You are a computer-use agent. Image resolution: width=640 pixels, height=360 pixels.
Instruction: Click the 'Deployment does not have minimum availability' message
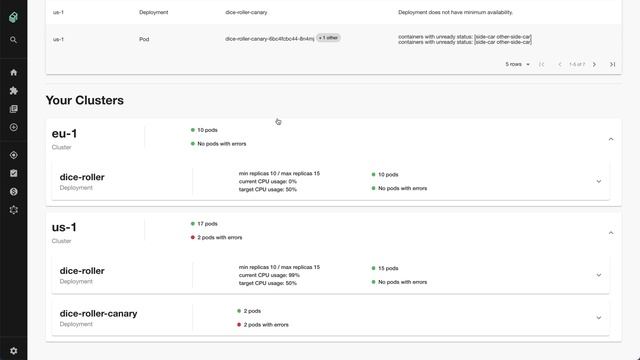pyautogui.click(x=456, y=12)
